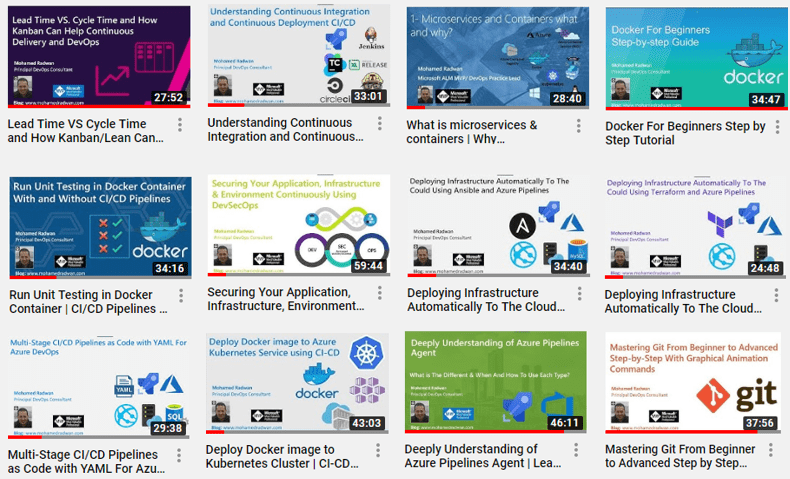
Task: Open options menu for Multi-Stage CI/CD Pipelines video
Action: coord(179,456)
